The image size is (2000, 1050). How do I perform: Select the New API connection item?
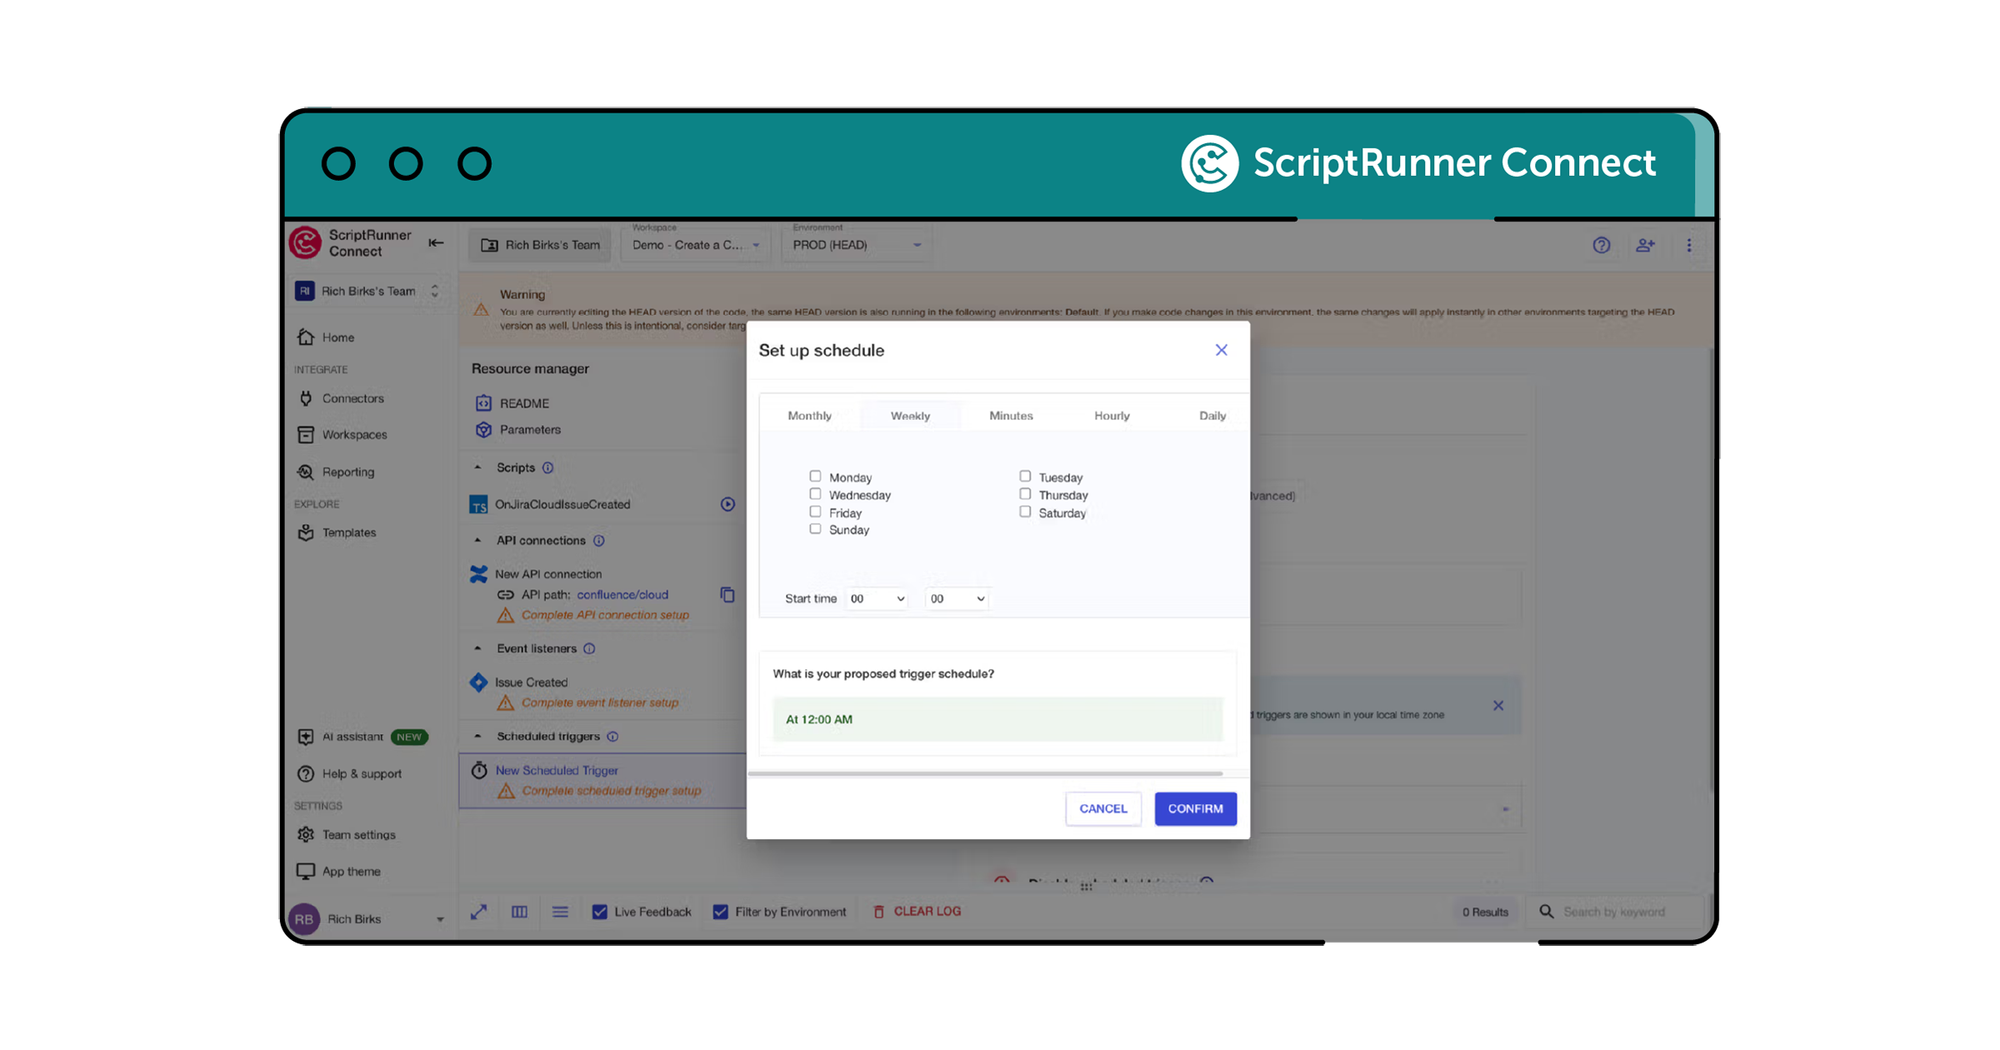pos(548,574)
